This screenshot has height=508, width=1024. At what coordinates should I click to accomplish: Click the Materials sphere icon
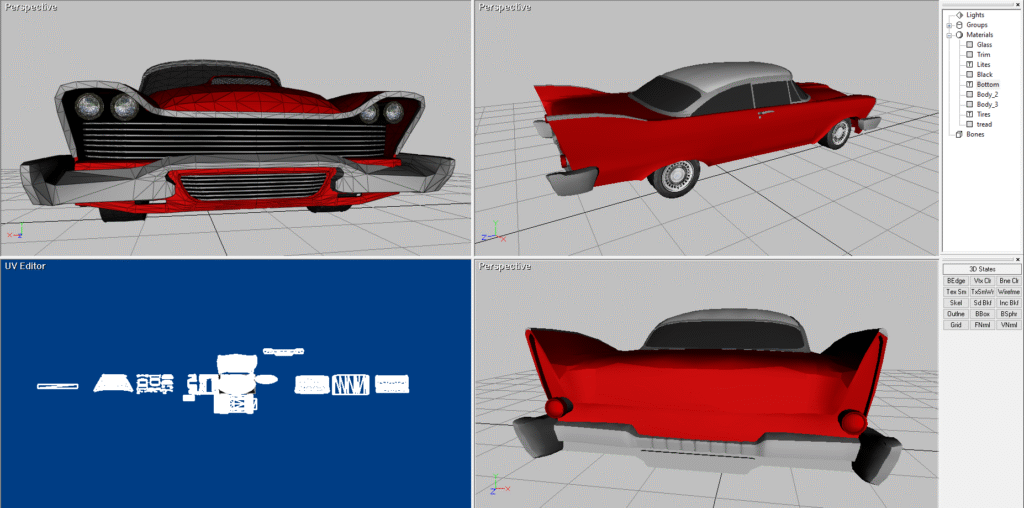coord(960,35)
